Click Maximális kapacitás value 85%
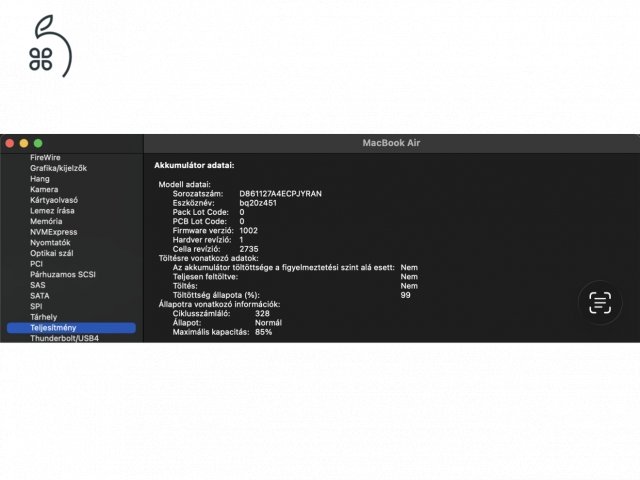This screenshot has height=480, width=640. tap(263, 332)
